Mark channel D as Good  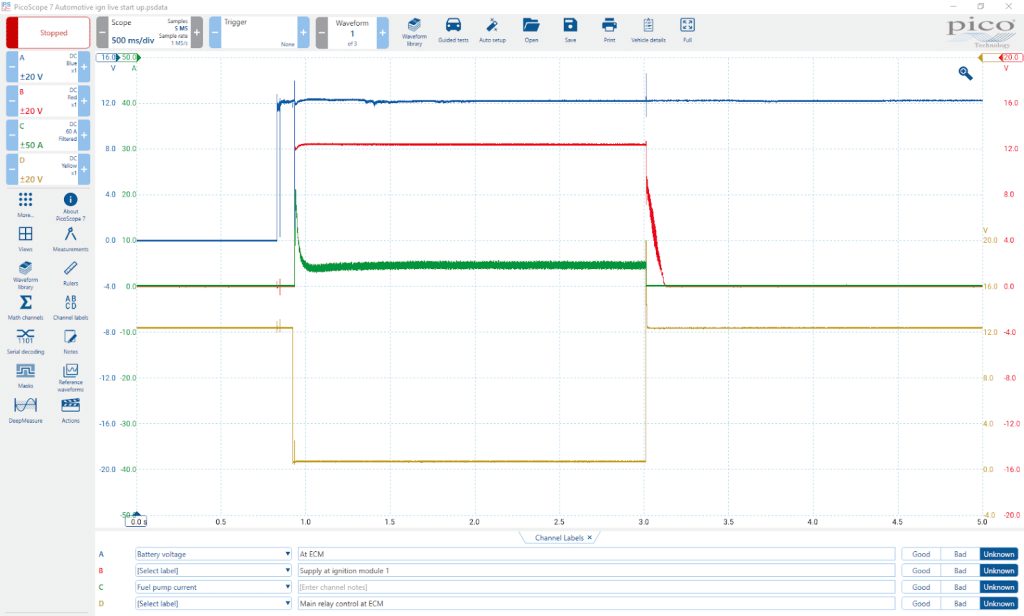(921, 604)
